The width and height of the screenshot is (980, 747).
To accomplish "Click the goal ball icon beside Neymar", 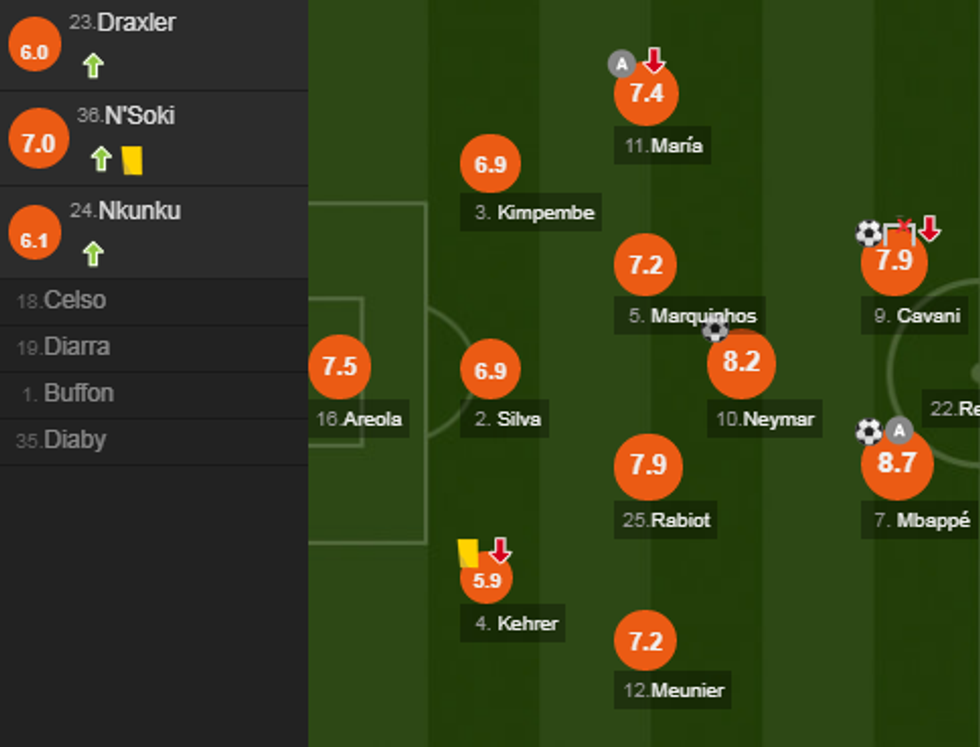I will [714, 329].
